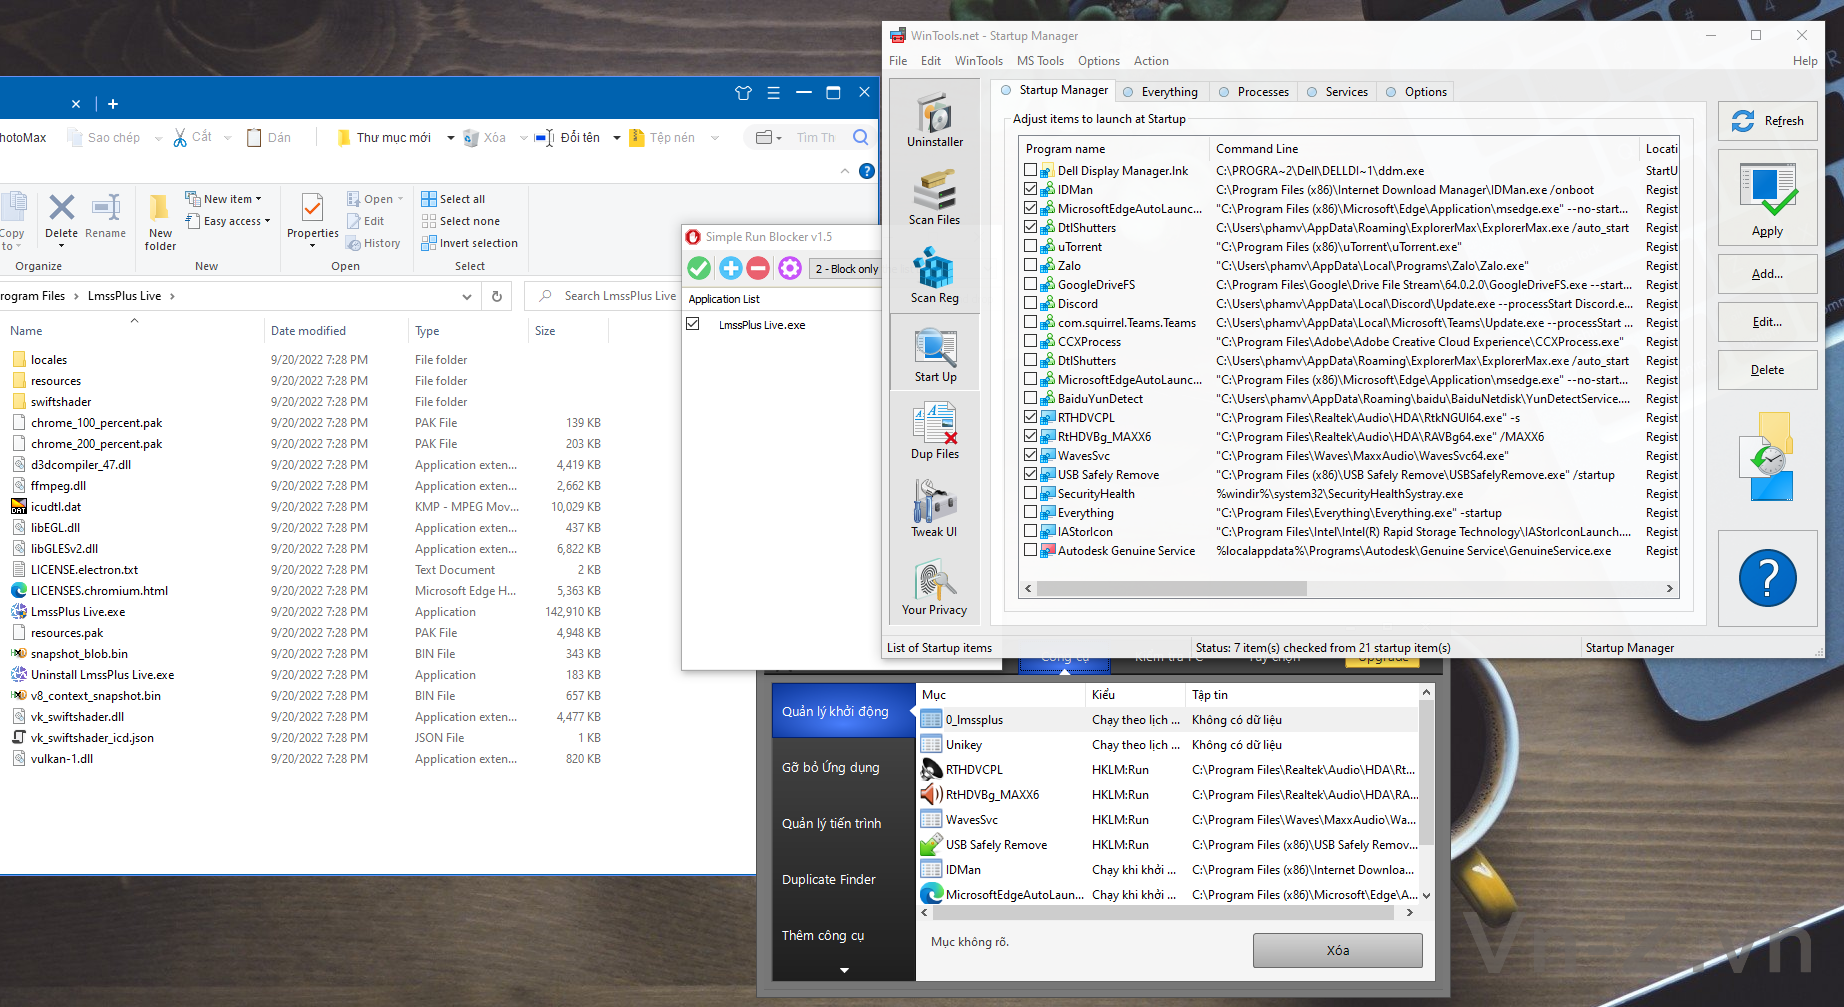Screen dimensions: 1844x1007
Task: Open Scan Files tool in WinTools sidebar
Action: tap(934, 197)
